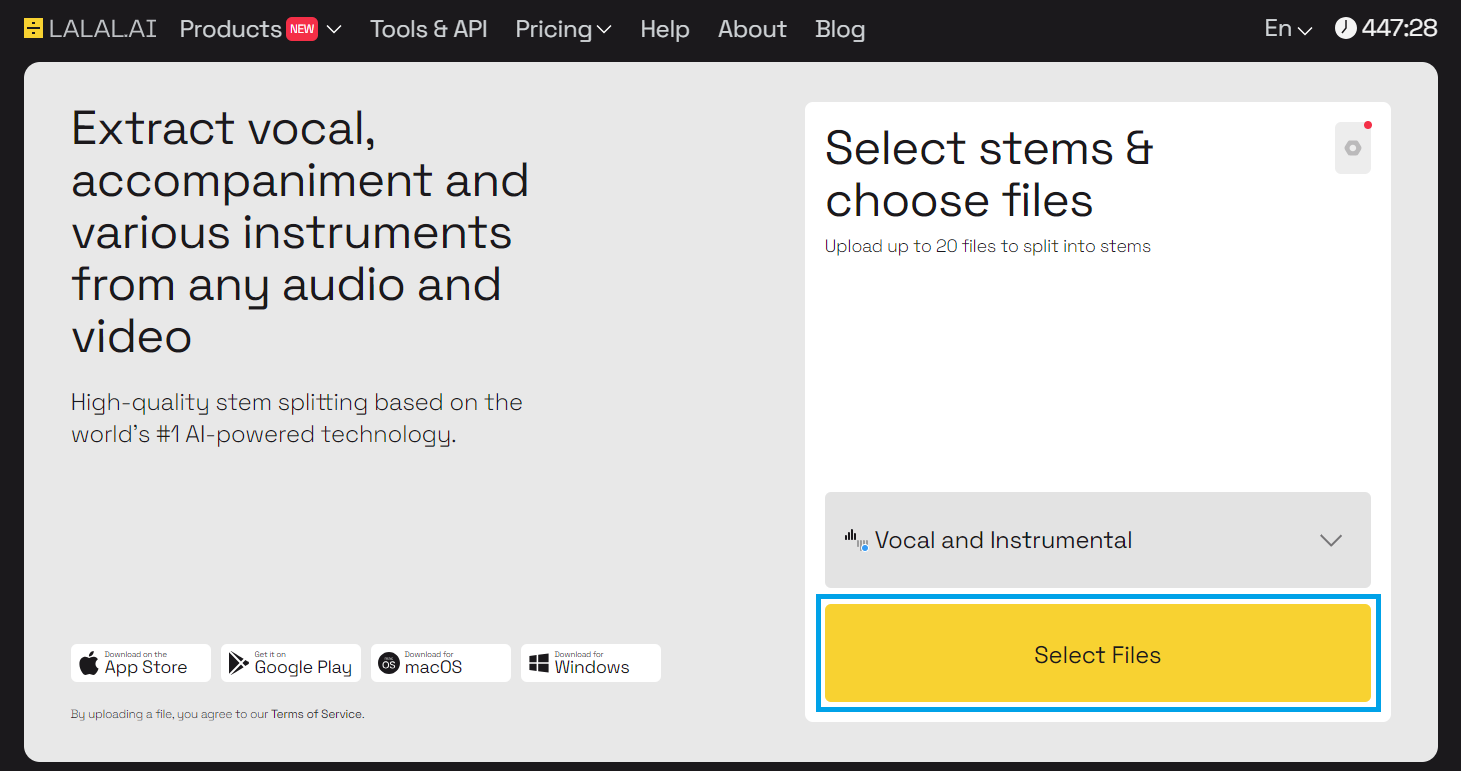Click the Apple logo icon

[x=89, y=663]
